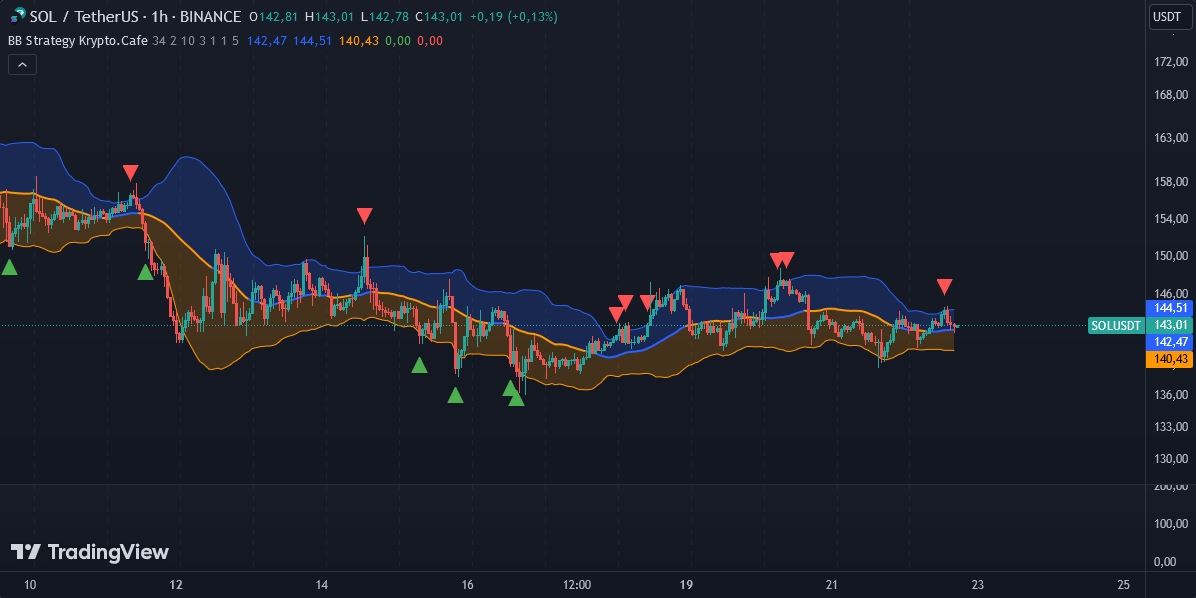Click the green 143,01 current price label
The image size is (1196, 598).
[x=1170, y=325]
